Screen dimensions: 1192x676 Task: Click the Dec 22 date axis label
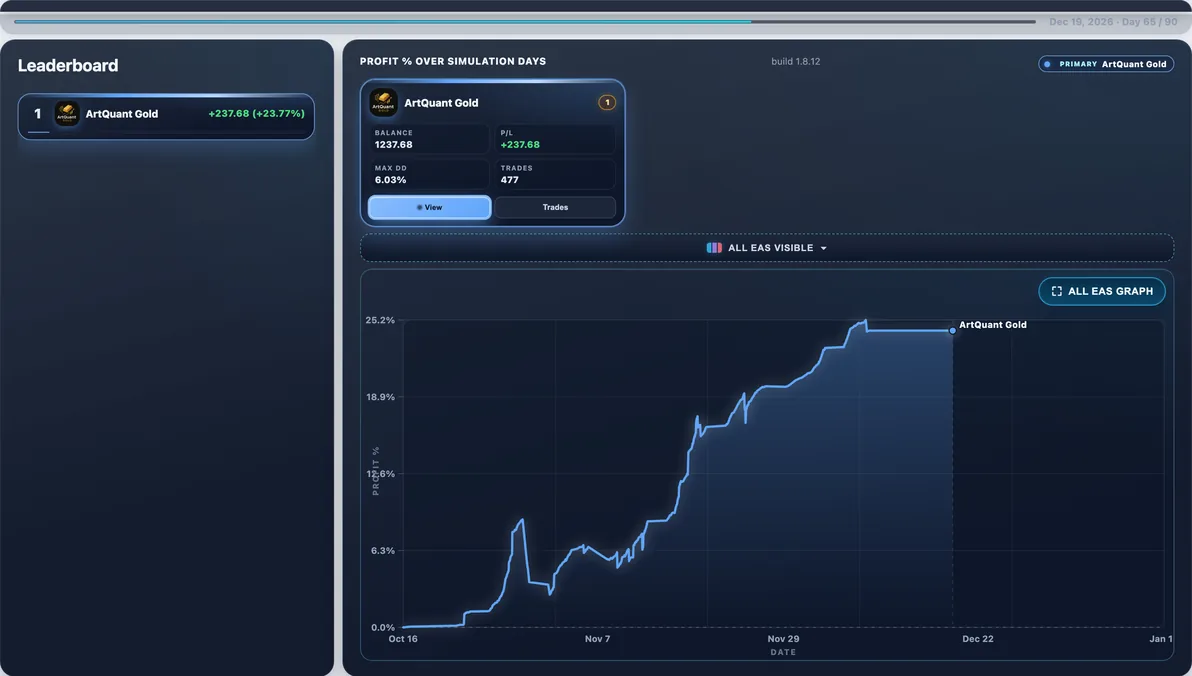pyautogui.click(x=978, y=639)
